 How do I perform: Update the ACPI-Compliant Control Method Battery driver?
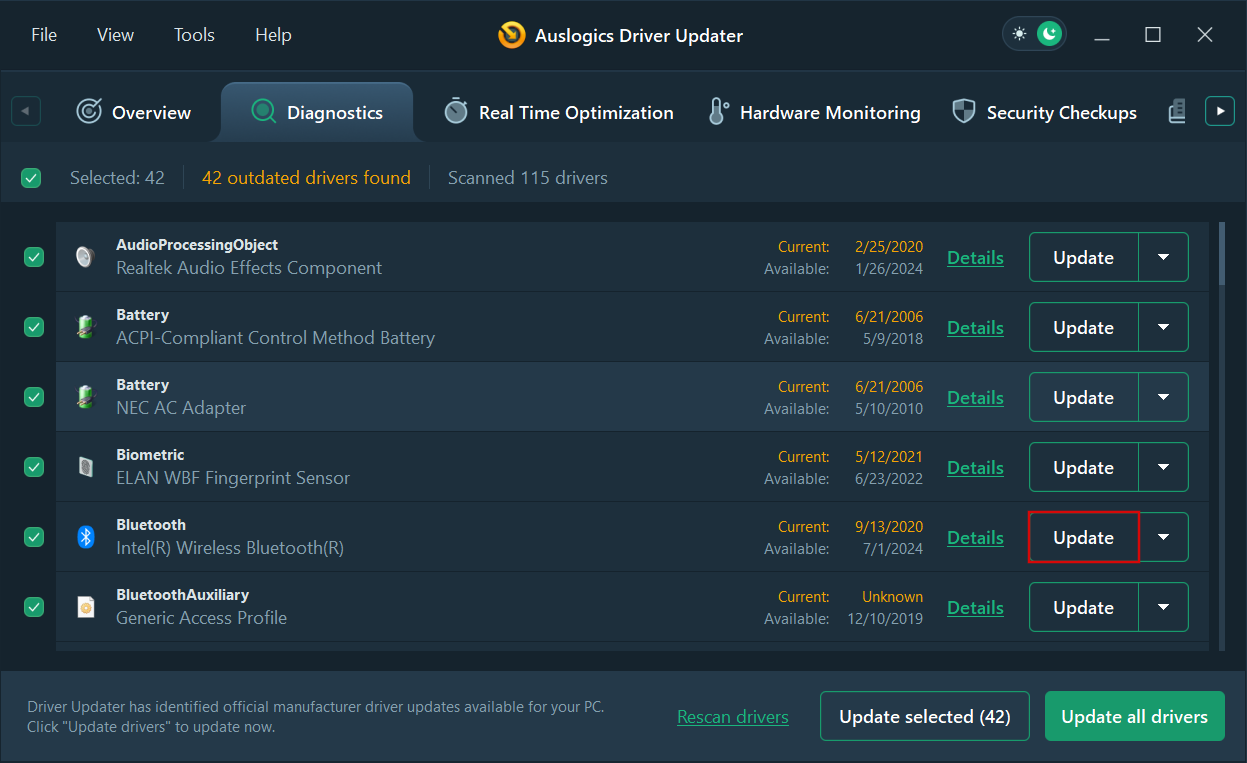[x=1084, y=327]
